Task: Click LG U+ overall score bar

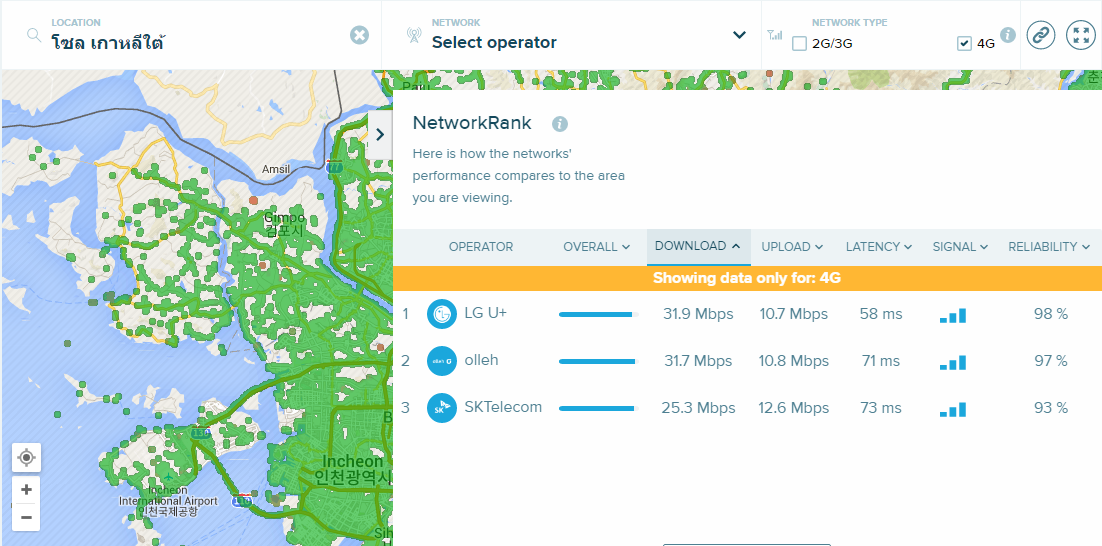Action: pyautogui.click(x=599, y=314)
